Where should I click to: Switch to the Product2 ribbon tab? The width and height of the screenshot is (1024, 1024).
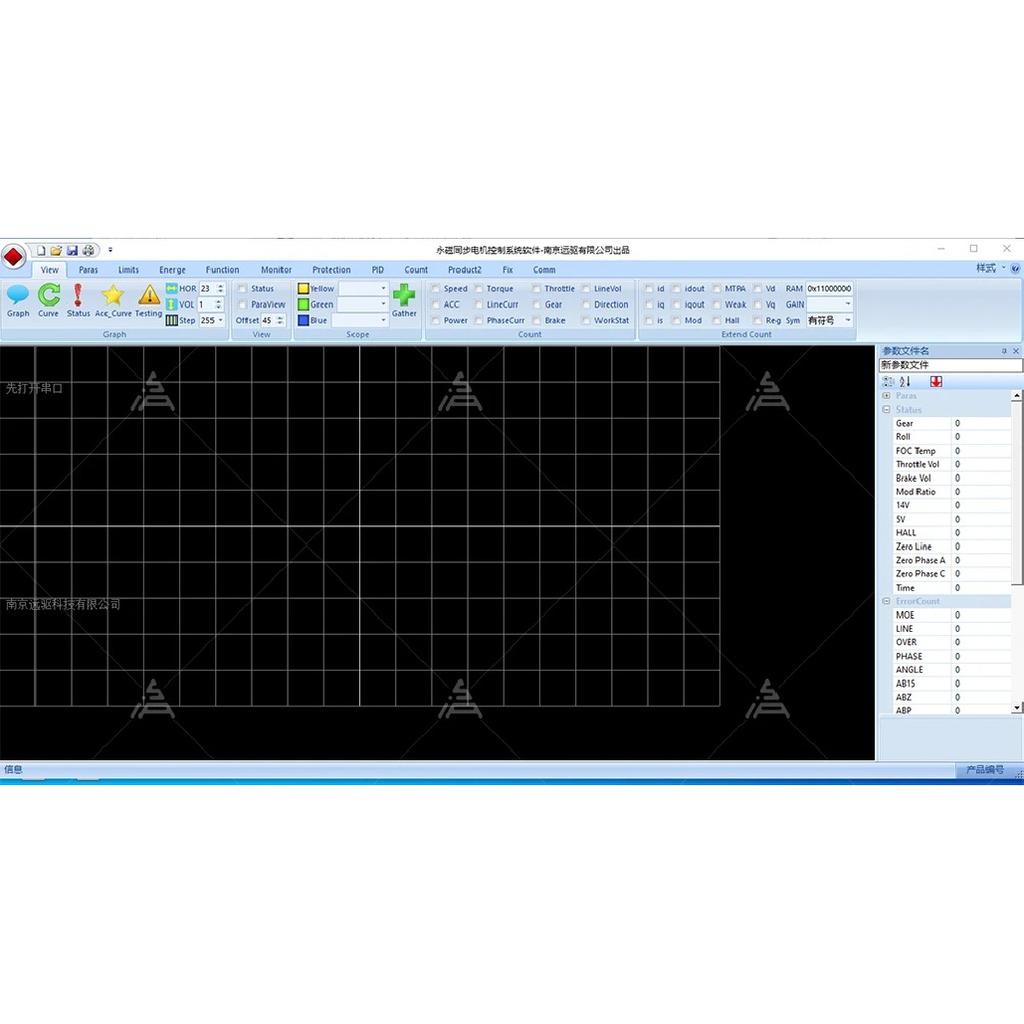pos(464,270)
